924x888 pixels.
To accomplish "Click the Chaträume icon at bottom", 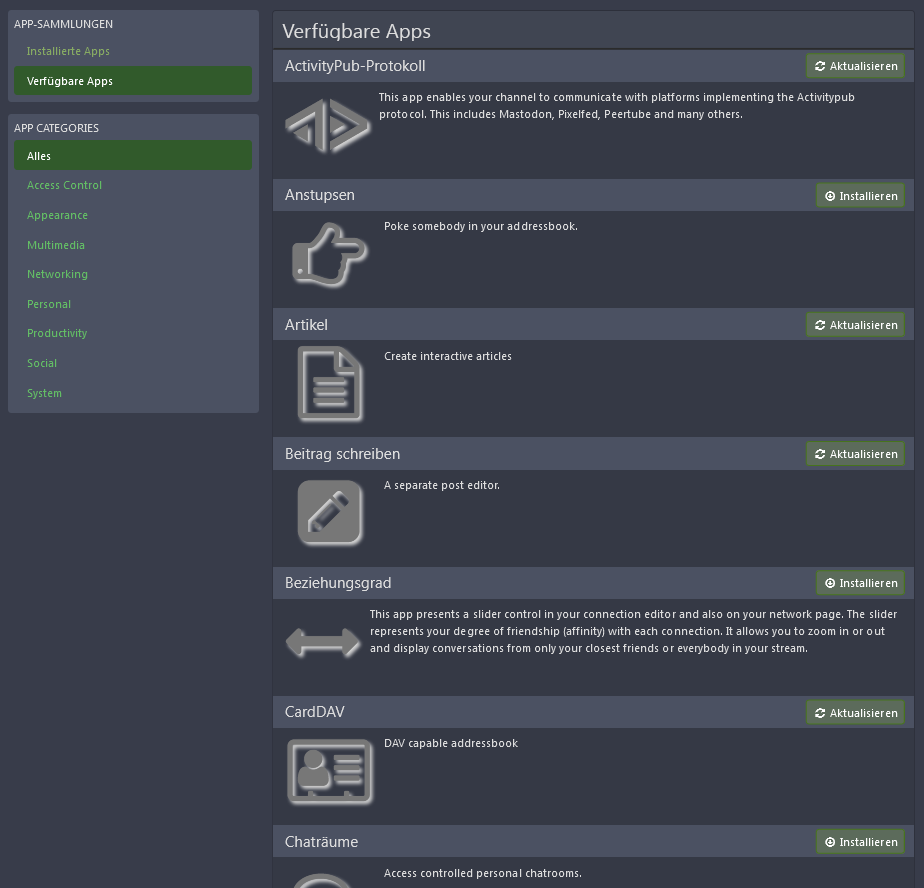I will [x=323, y=880].
